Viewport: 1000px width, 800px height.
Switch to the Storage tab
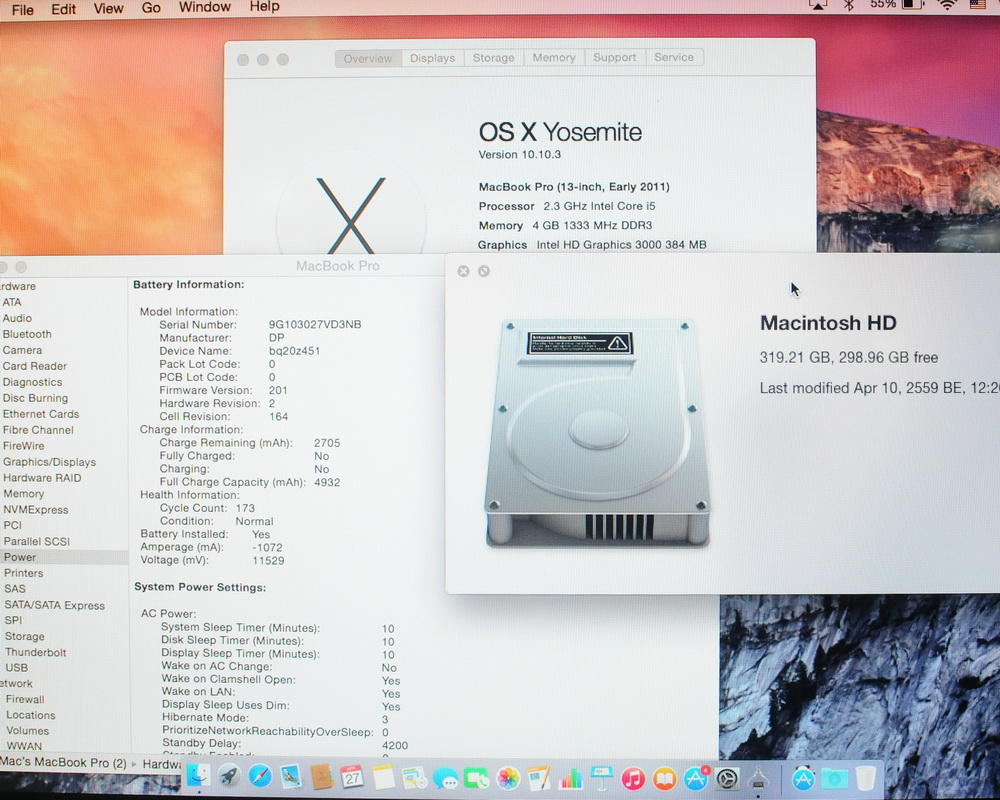point(494,57)
